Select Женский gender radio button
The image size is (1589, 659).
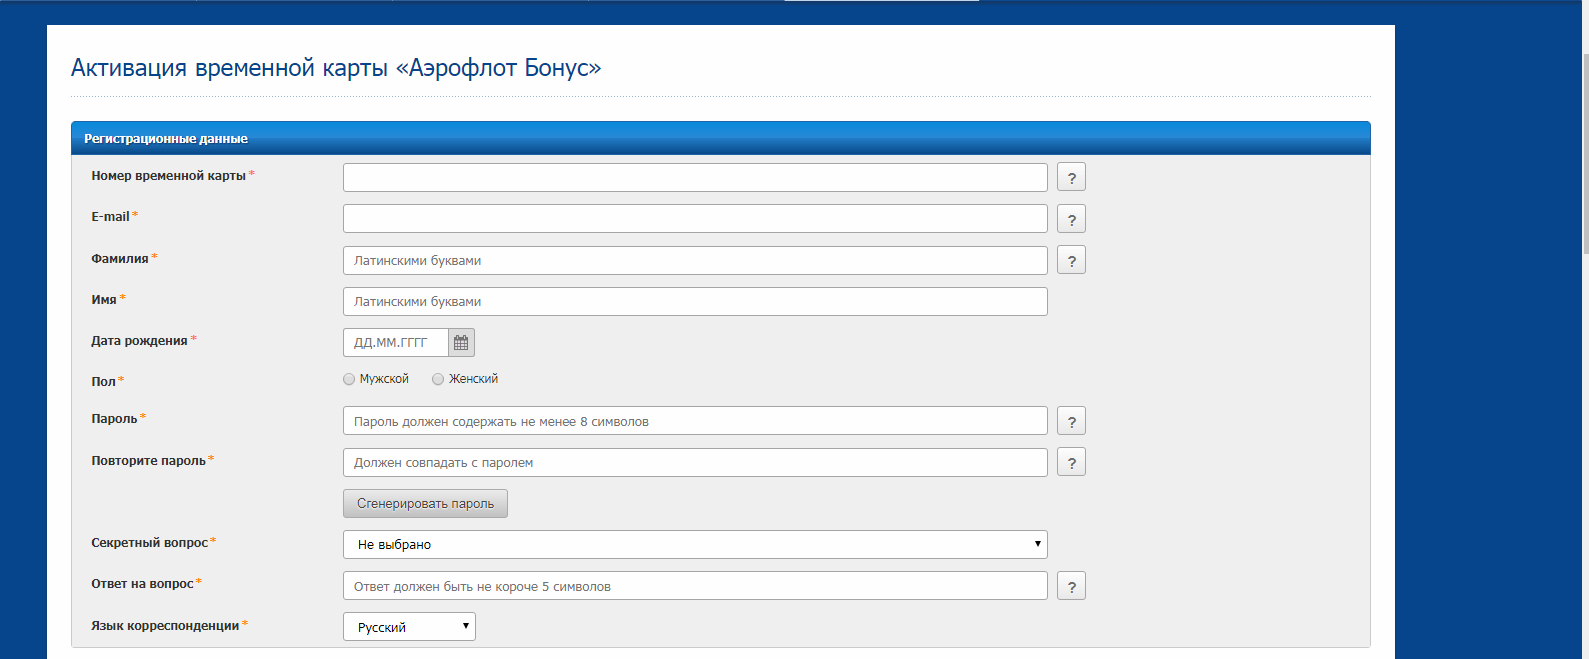coord(438,379)
